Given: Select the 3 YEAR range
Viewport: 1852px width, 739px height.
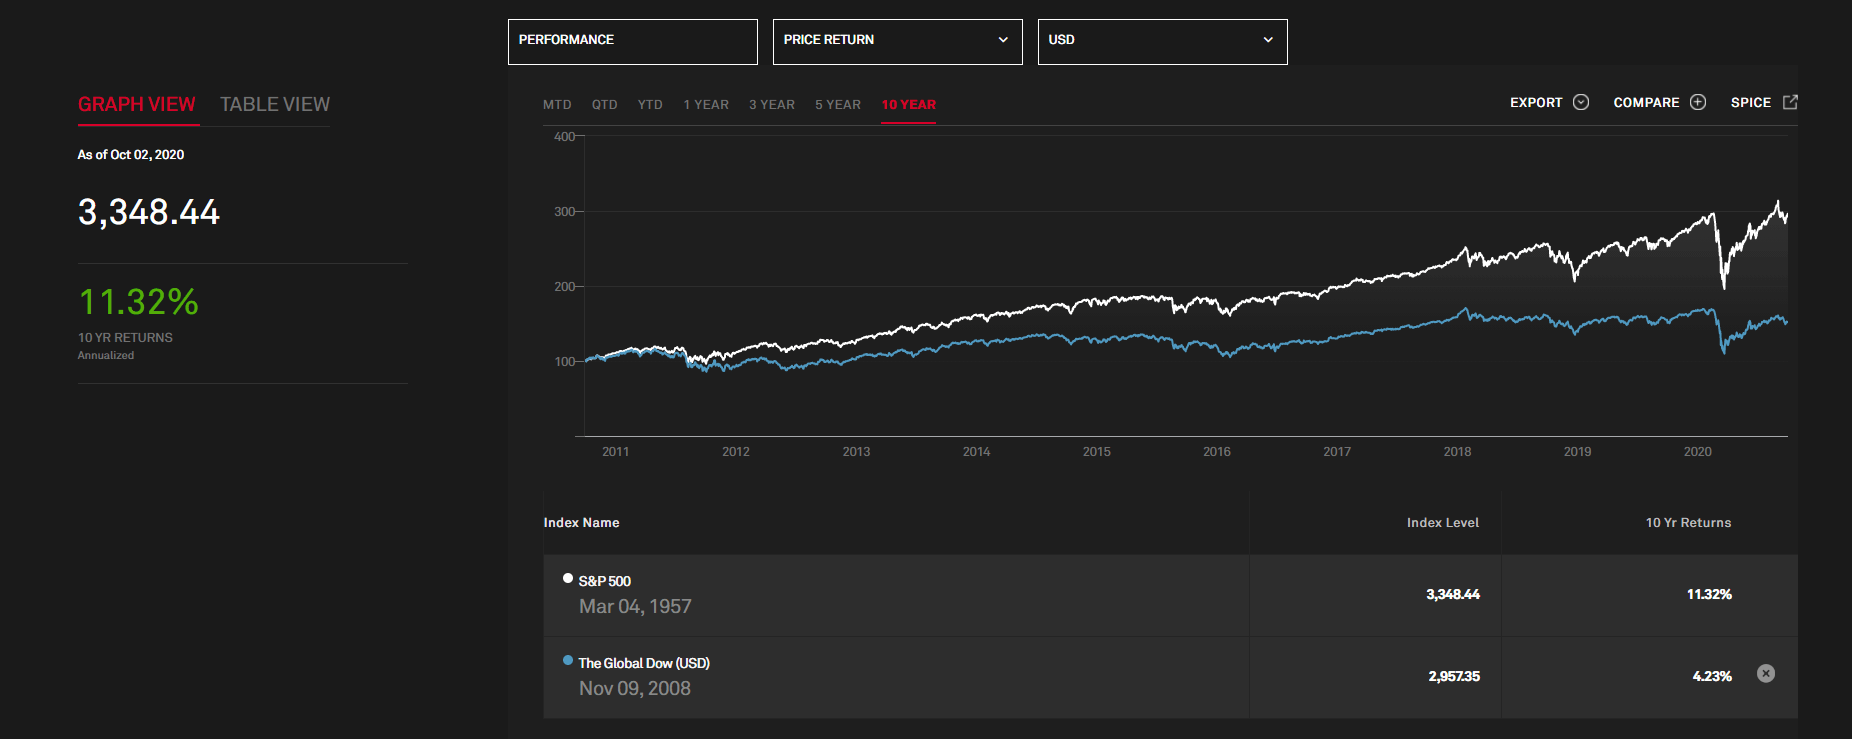Looking at the screenshot, I should pyautogui.click(x=772, y=105).
